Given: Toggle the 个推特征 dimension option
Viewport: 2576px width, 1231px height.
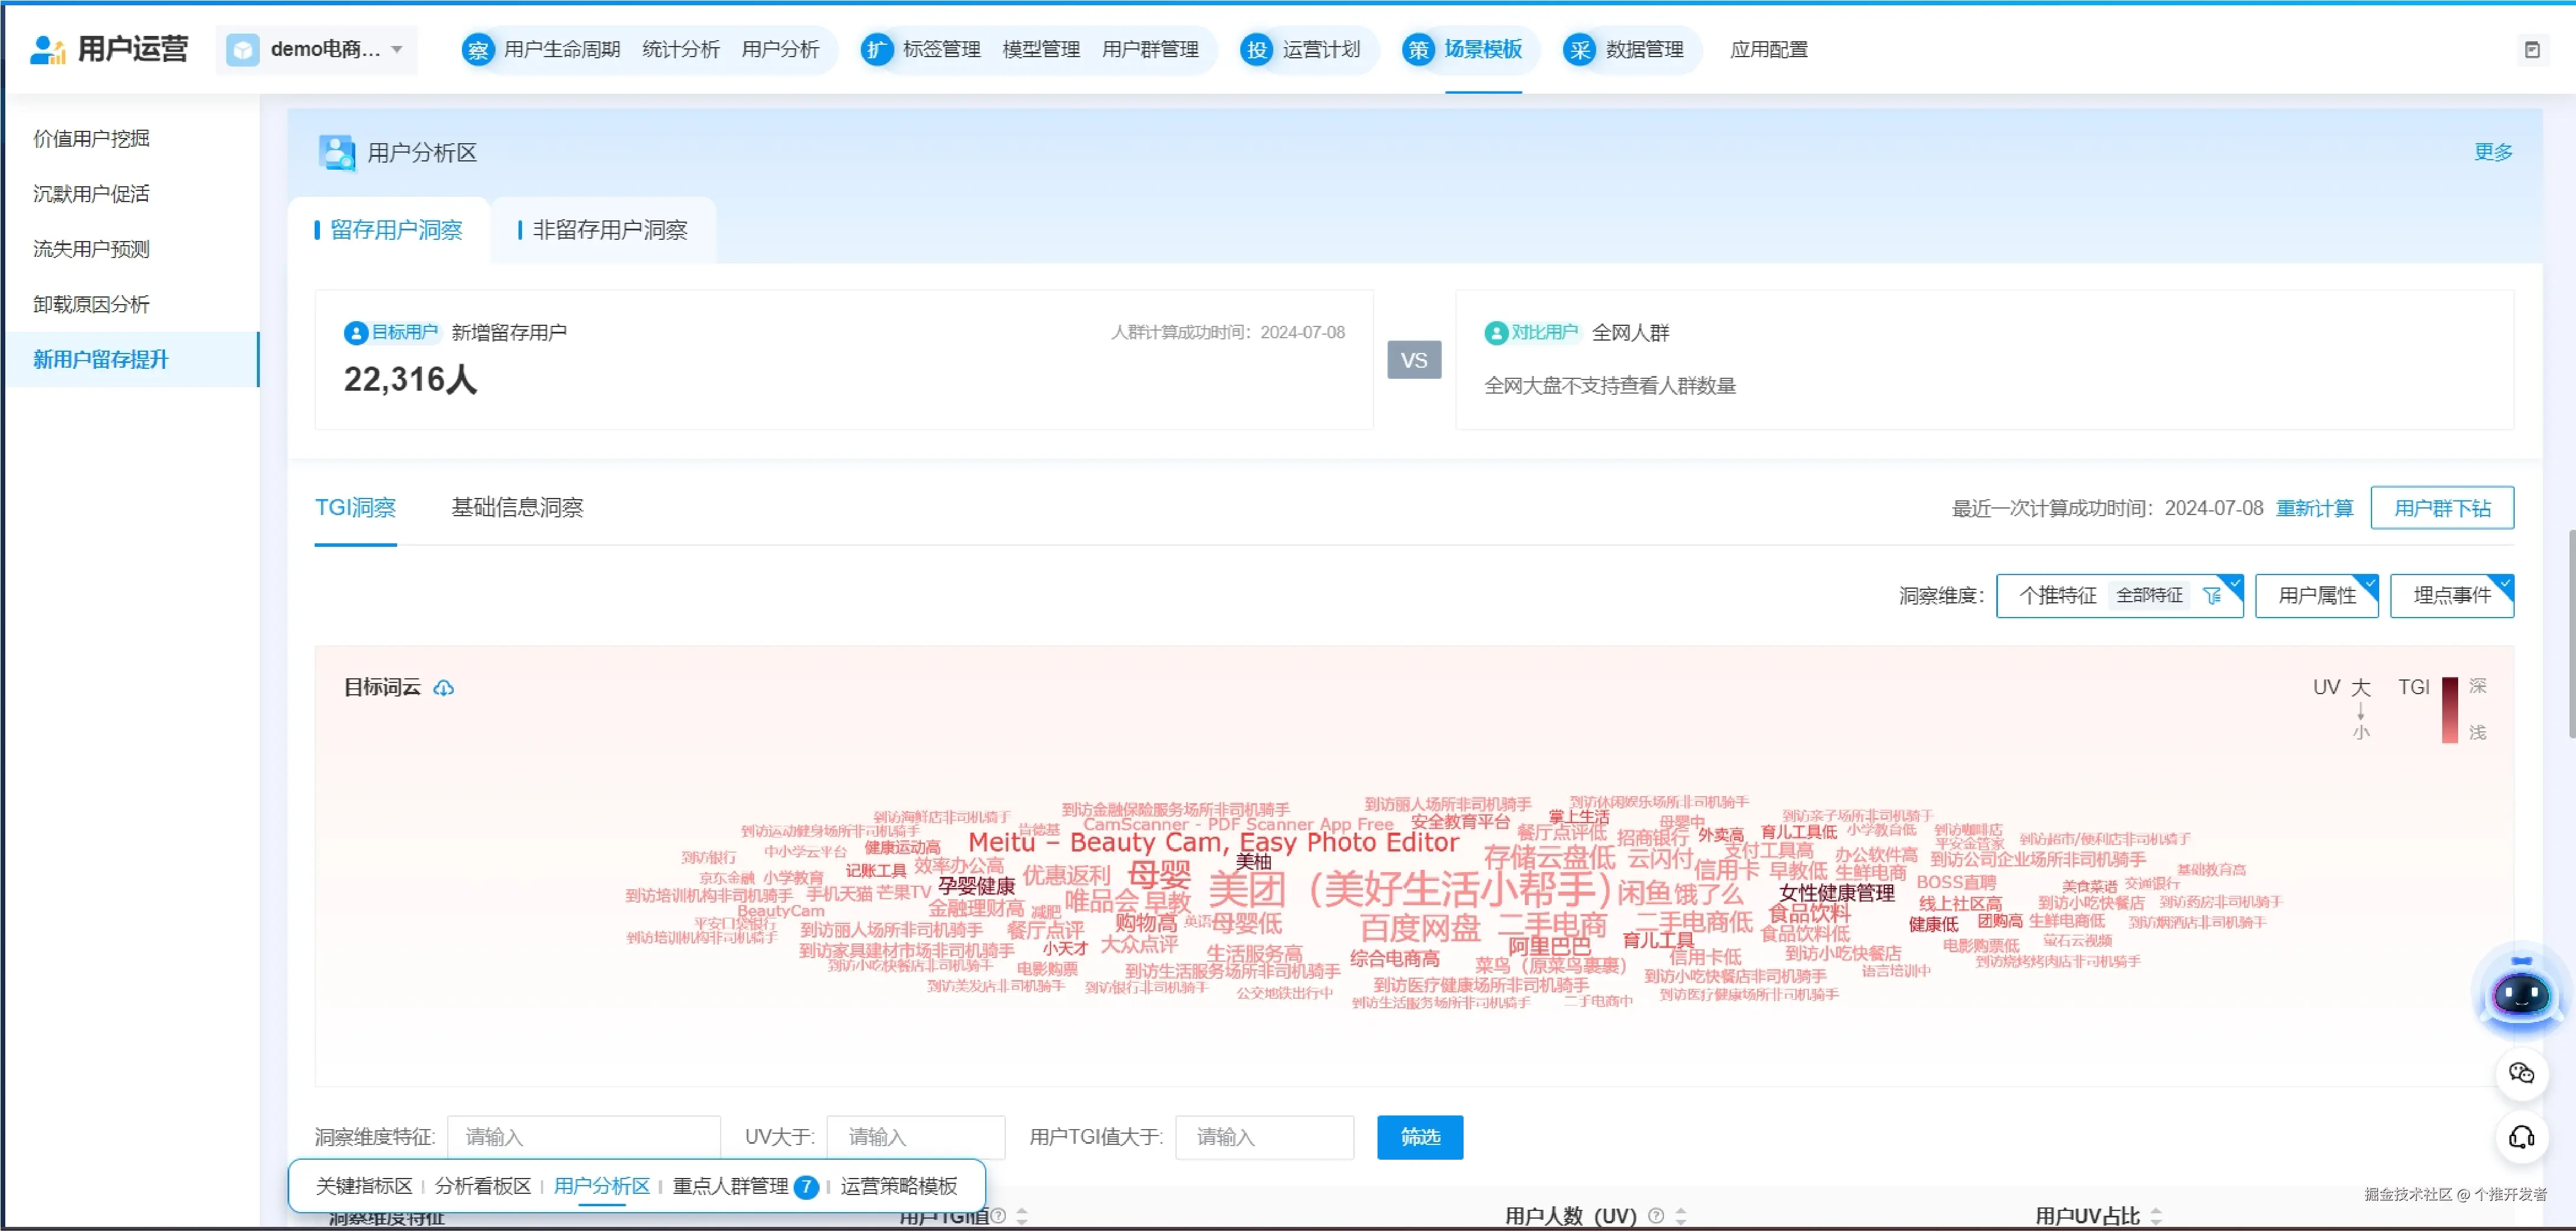Looking at the screenshot, I should point(2057,596).
